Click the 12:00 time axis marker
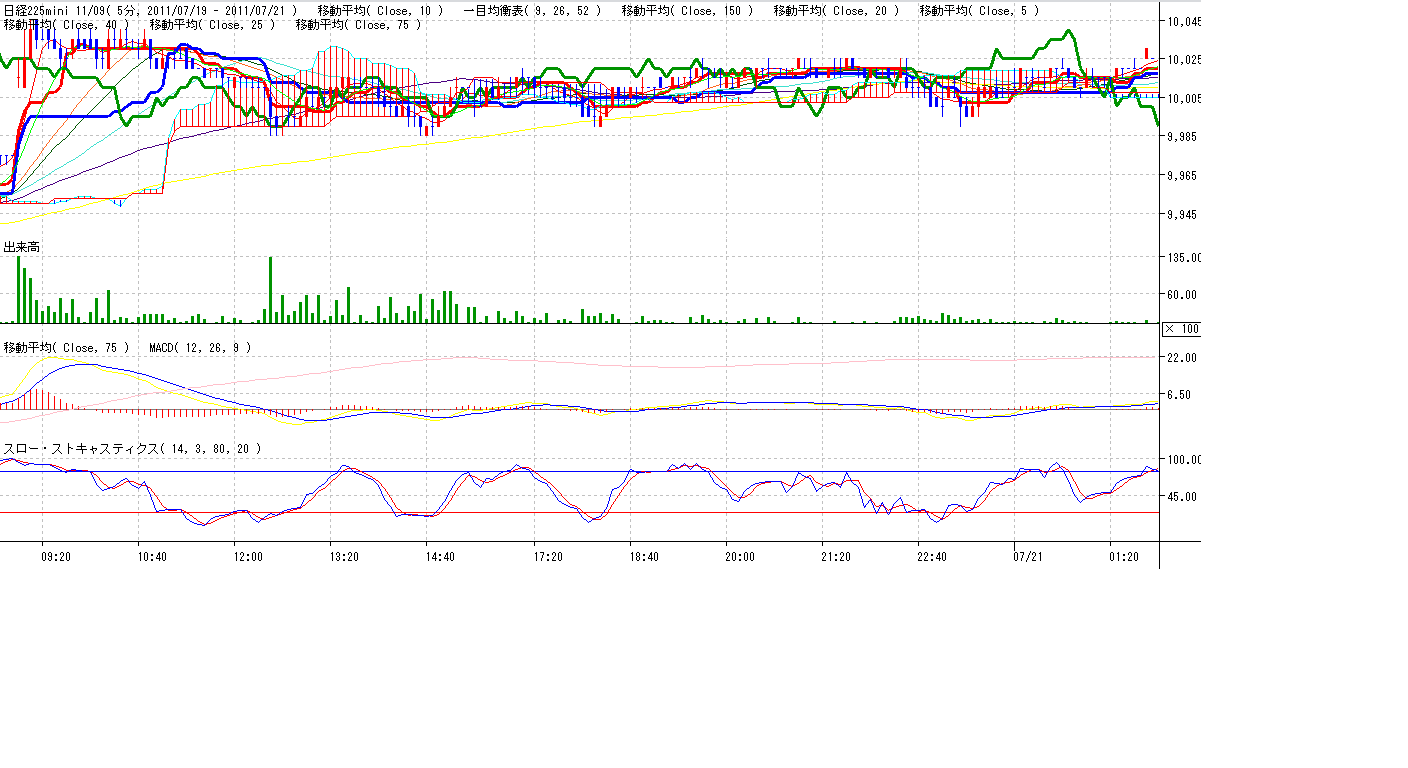 247,557
